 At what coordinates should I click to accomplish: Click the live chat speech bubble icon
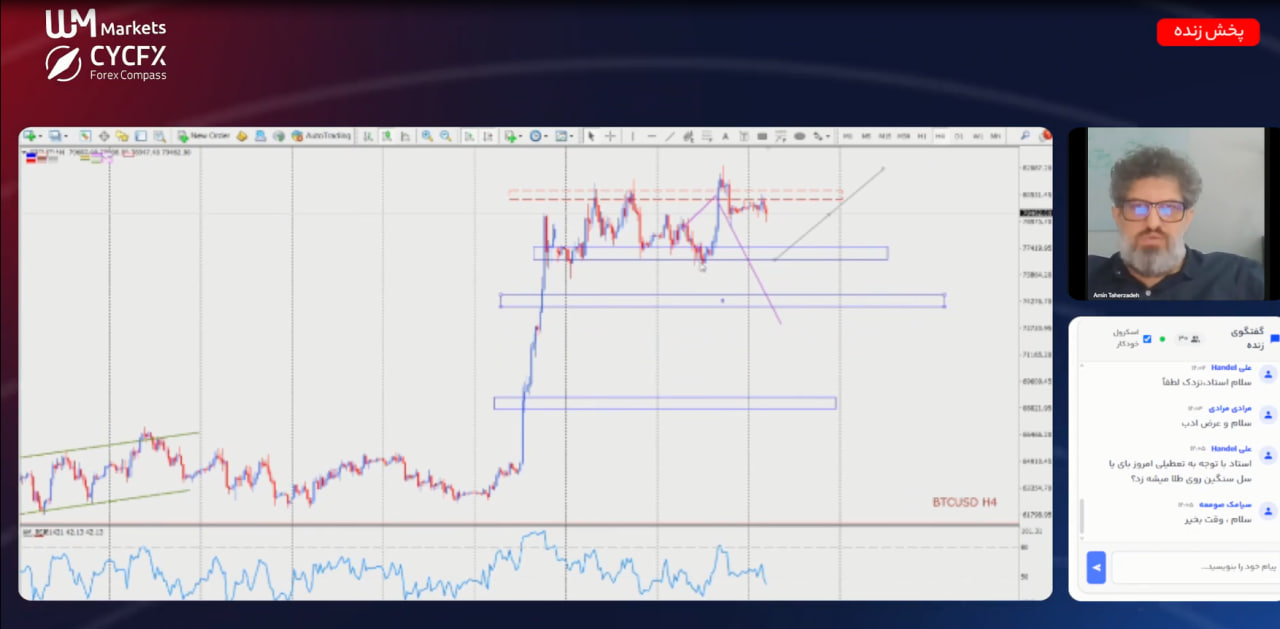pyautogui.click(x=1274, y=339)
